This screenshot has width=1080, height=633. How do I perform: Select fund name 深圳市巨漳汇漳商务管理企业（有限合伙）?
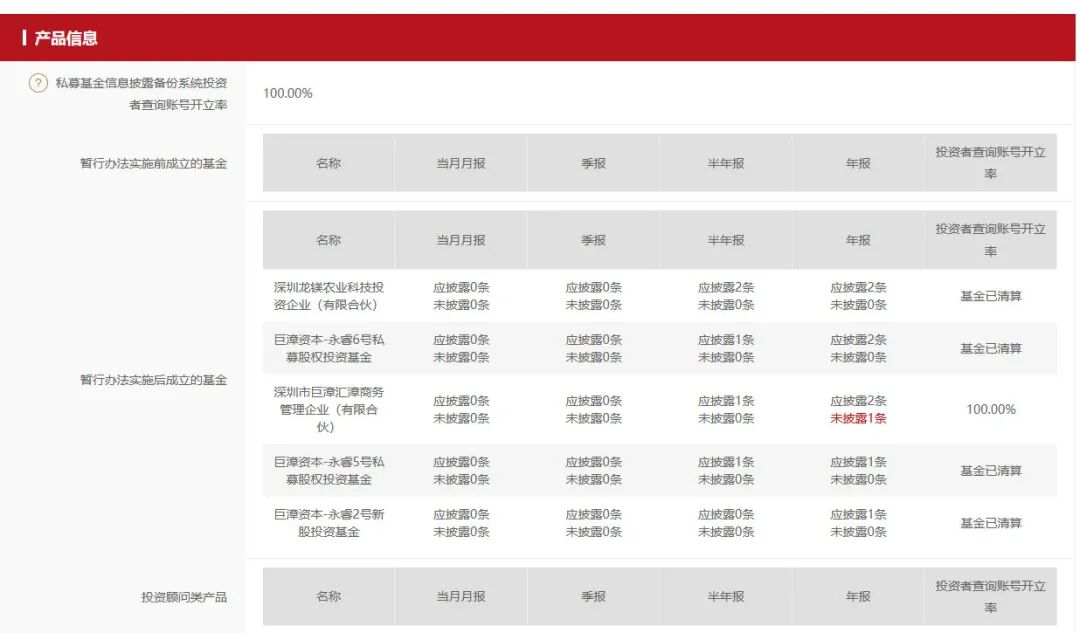pos(329,409)
